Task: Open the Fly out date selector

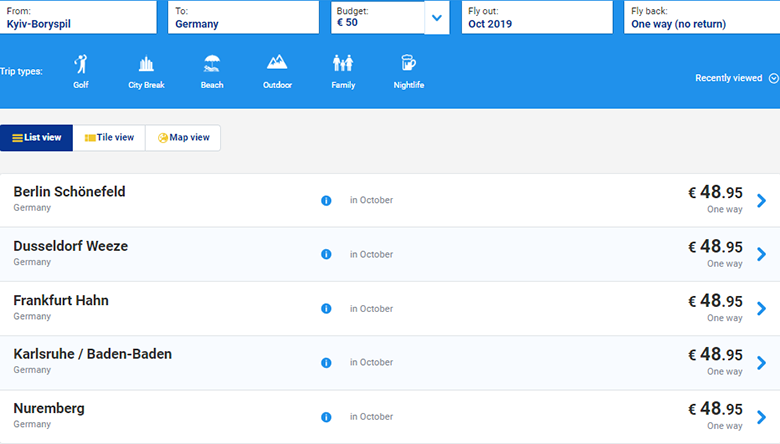Action: (536, 17)
